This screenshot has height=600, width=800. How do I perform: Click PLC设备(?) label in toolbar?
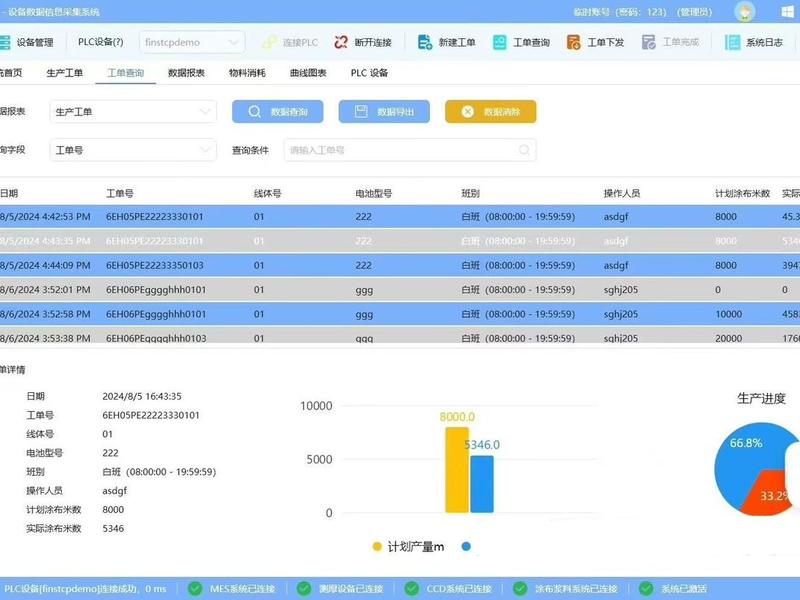pos(101,42)
